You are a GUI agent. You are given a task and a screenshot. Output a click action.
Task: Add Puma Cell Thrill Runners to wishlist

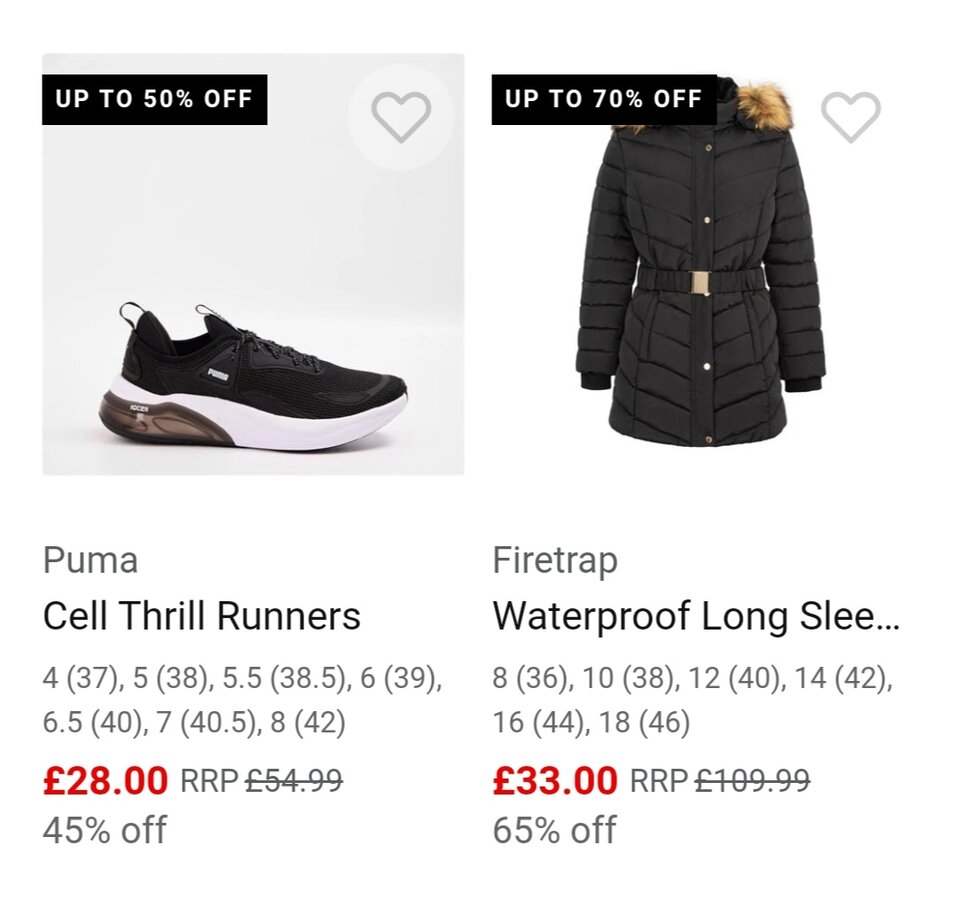[x=401, y=117]
